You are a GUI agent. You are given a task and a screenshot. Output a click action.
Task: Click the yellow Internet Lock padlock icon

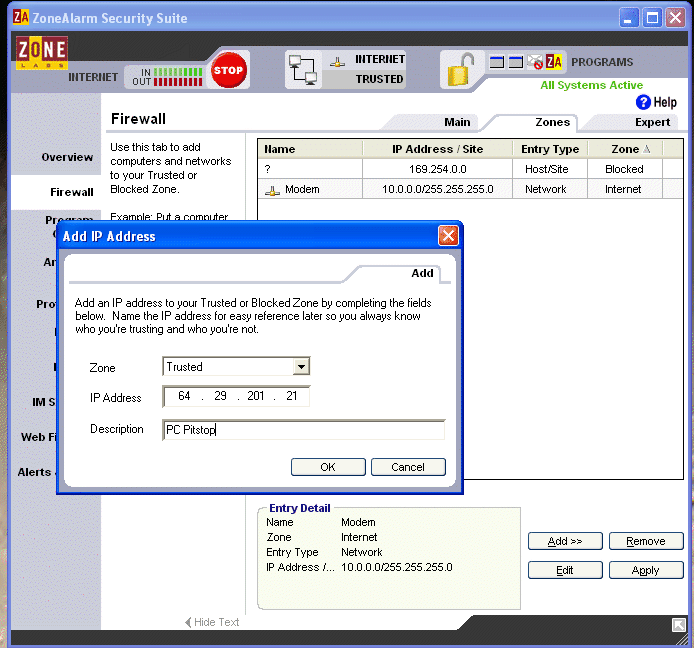click(459, 70)
